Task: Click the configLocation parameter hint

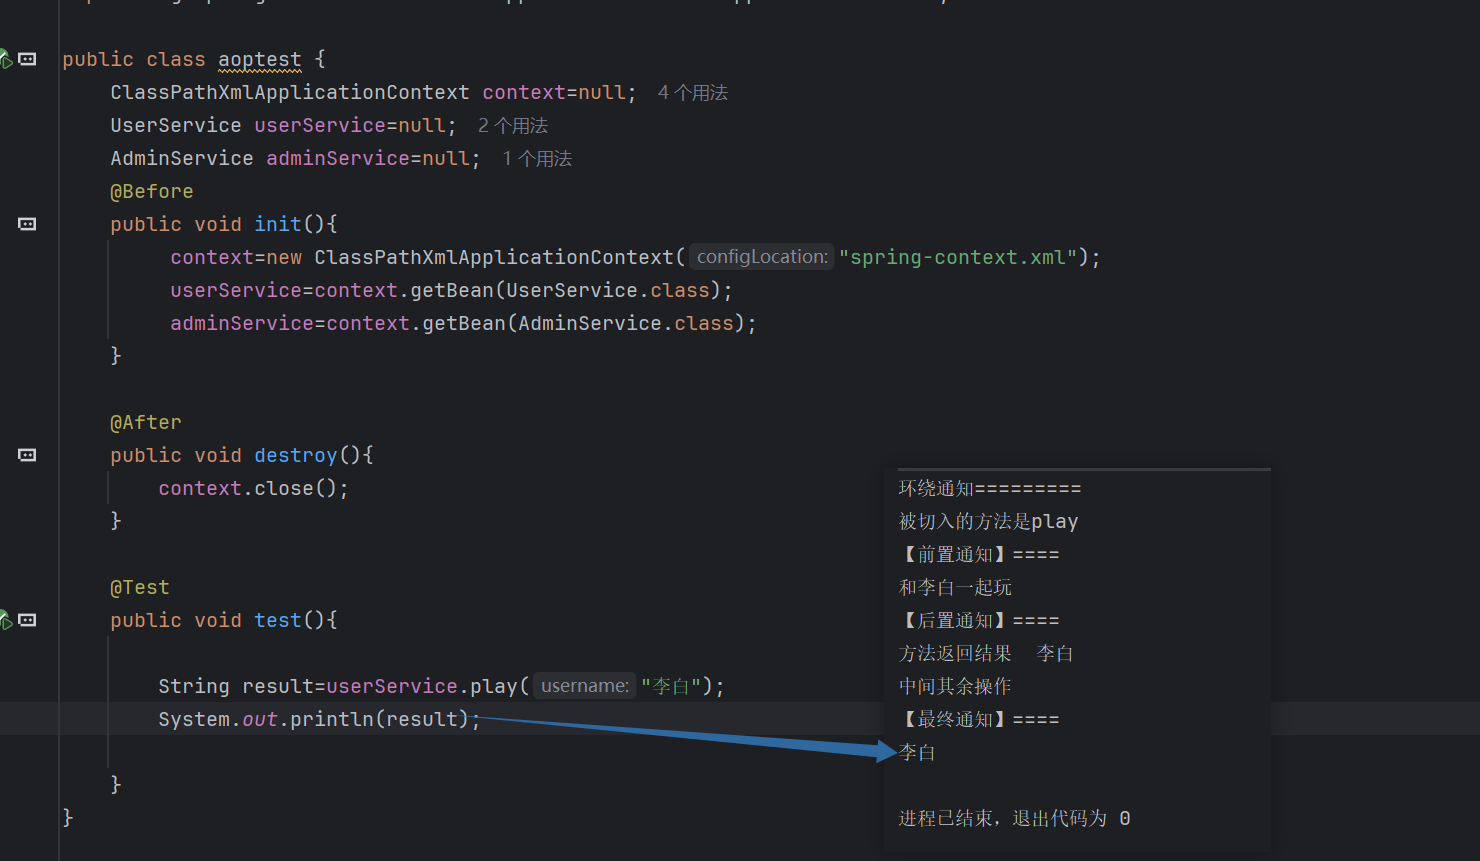Action: coord(762,257)
